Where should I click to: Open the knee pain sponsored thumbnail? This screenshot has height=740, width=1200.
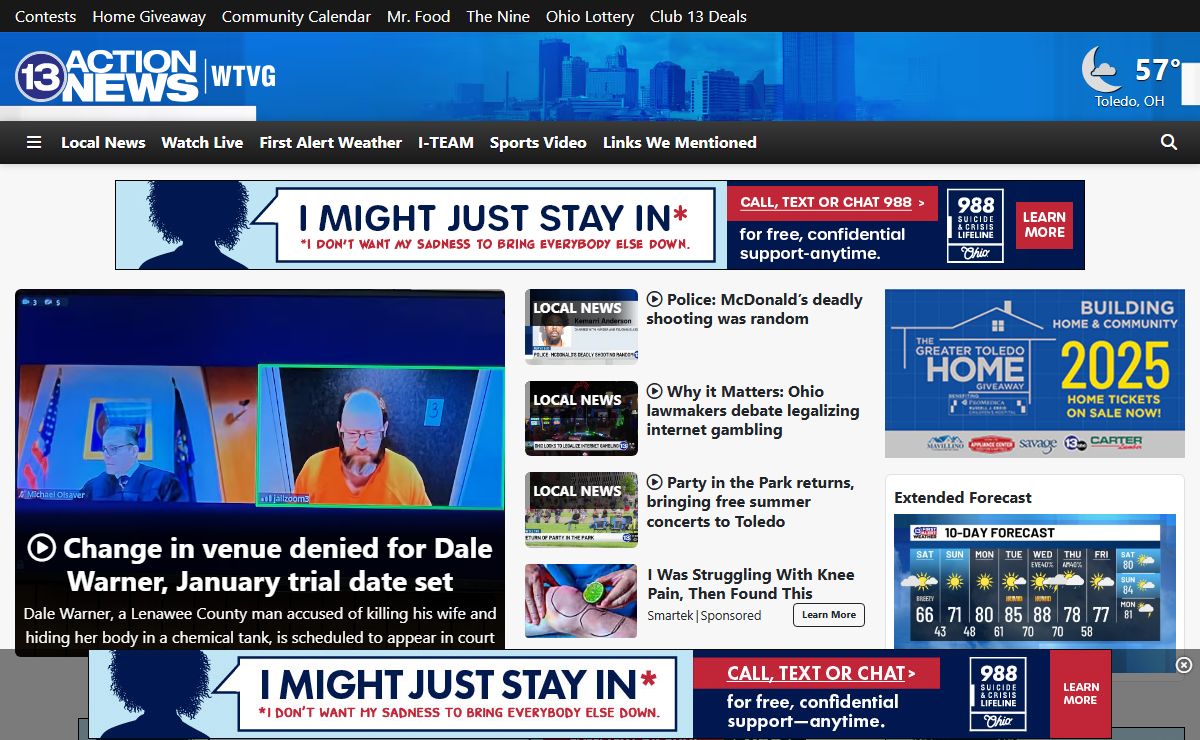click(581, 601)
